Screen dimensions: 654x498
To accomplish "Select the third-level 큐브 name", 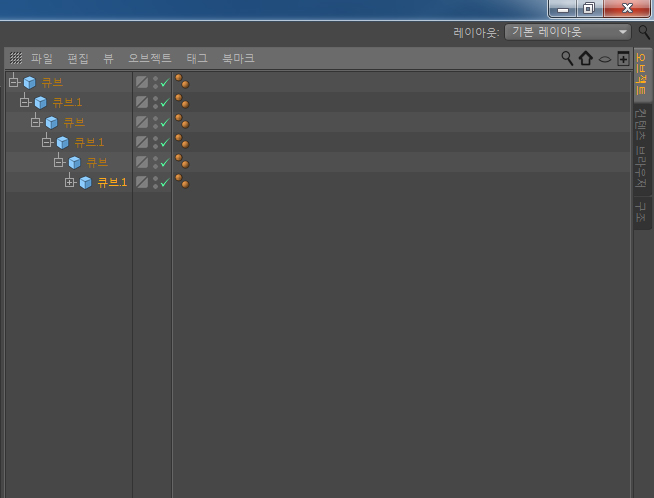I will (74, 122).
